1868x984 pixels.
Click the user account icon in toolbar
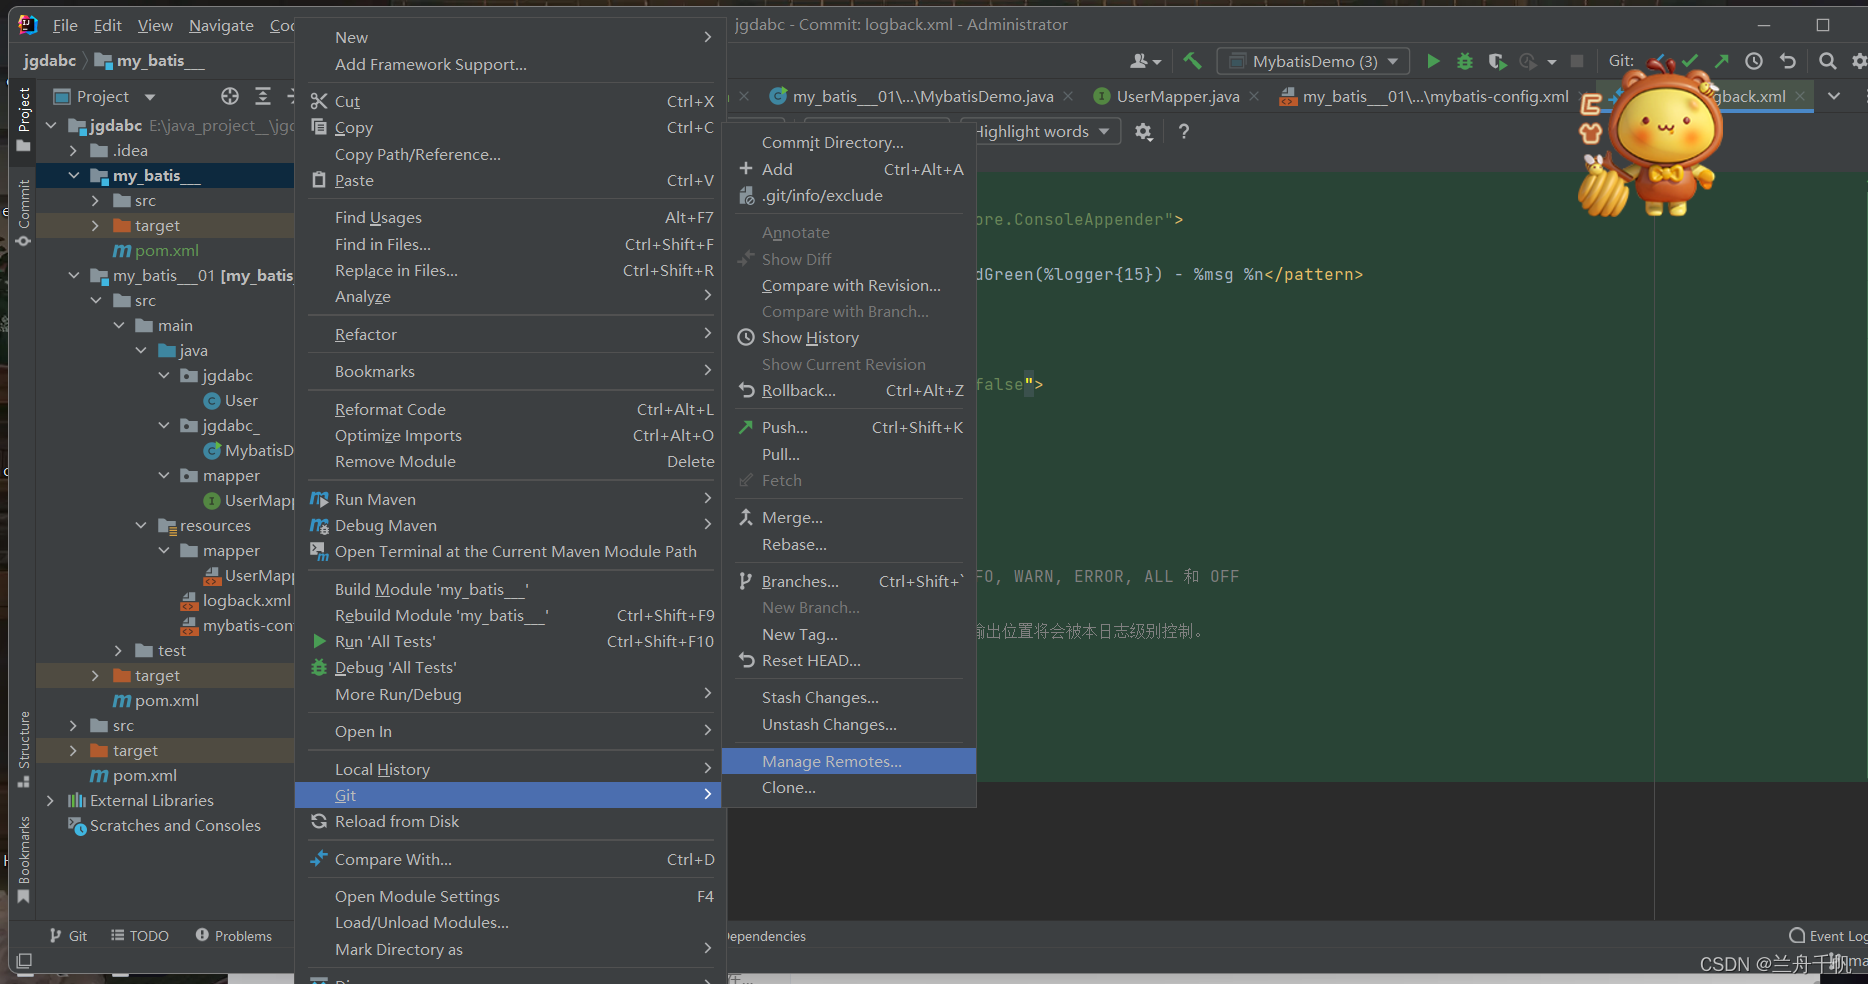1145,61
